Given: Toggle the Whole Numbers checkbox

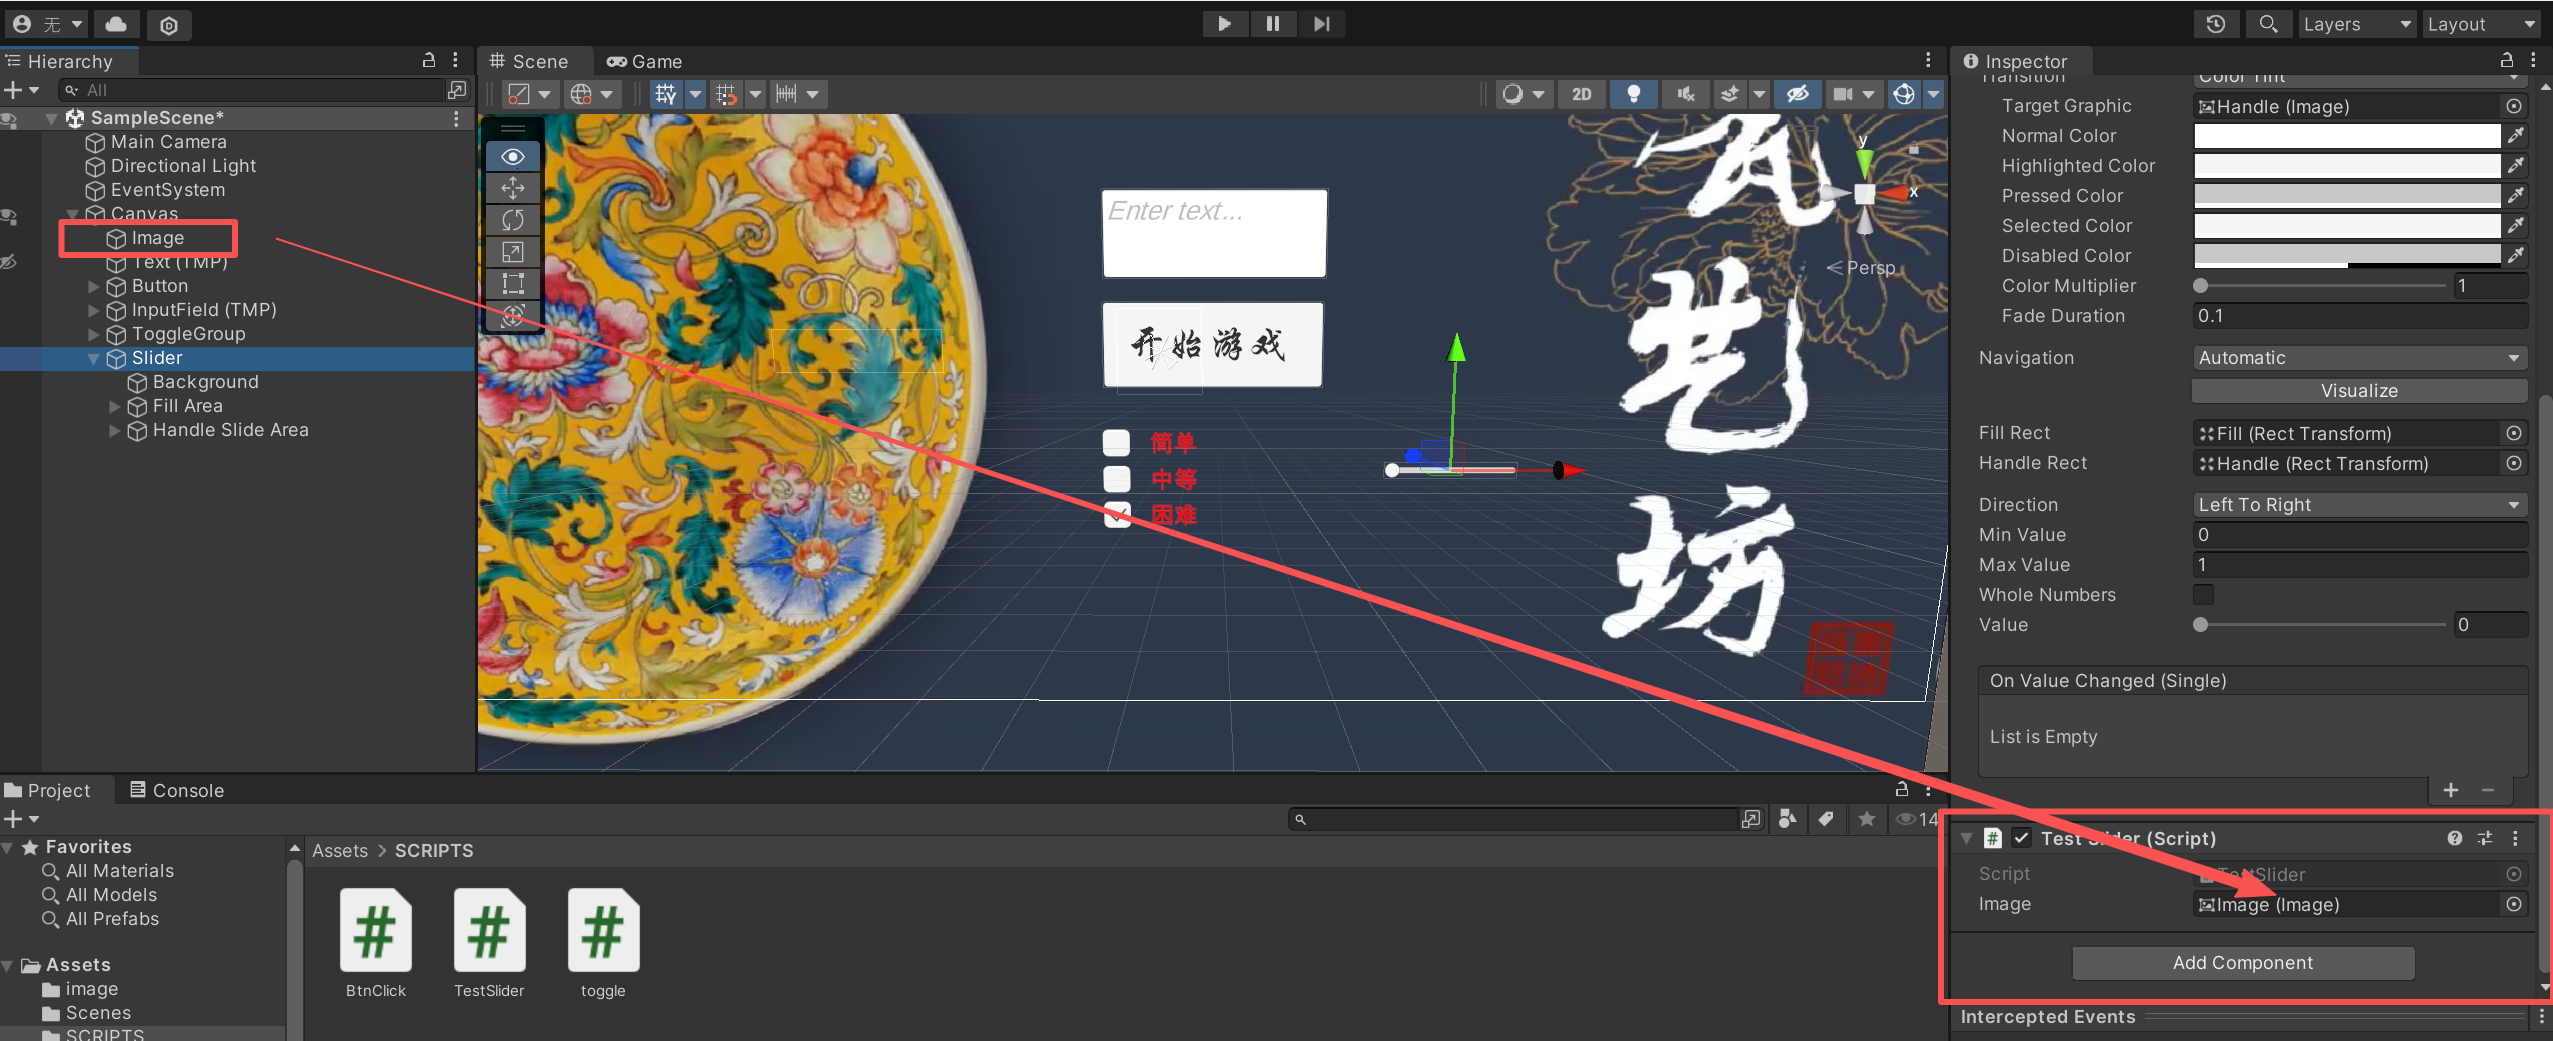Looking at the screenshot, I should pyautogui.click(x=2203, y=594).
